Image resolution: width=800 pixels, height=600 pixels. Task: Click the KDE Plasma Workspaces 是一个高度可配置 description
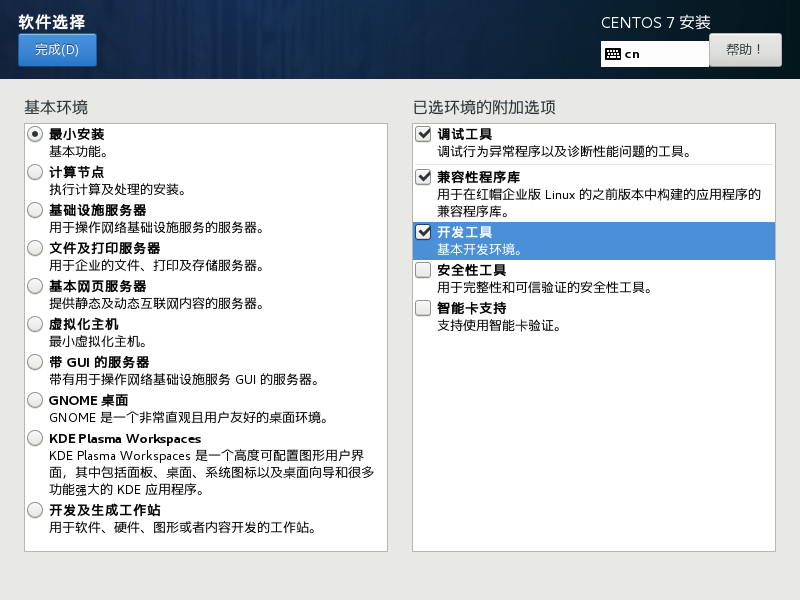[x=212, y=472]
